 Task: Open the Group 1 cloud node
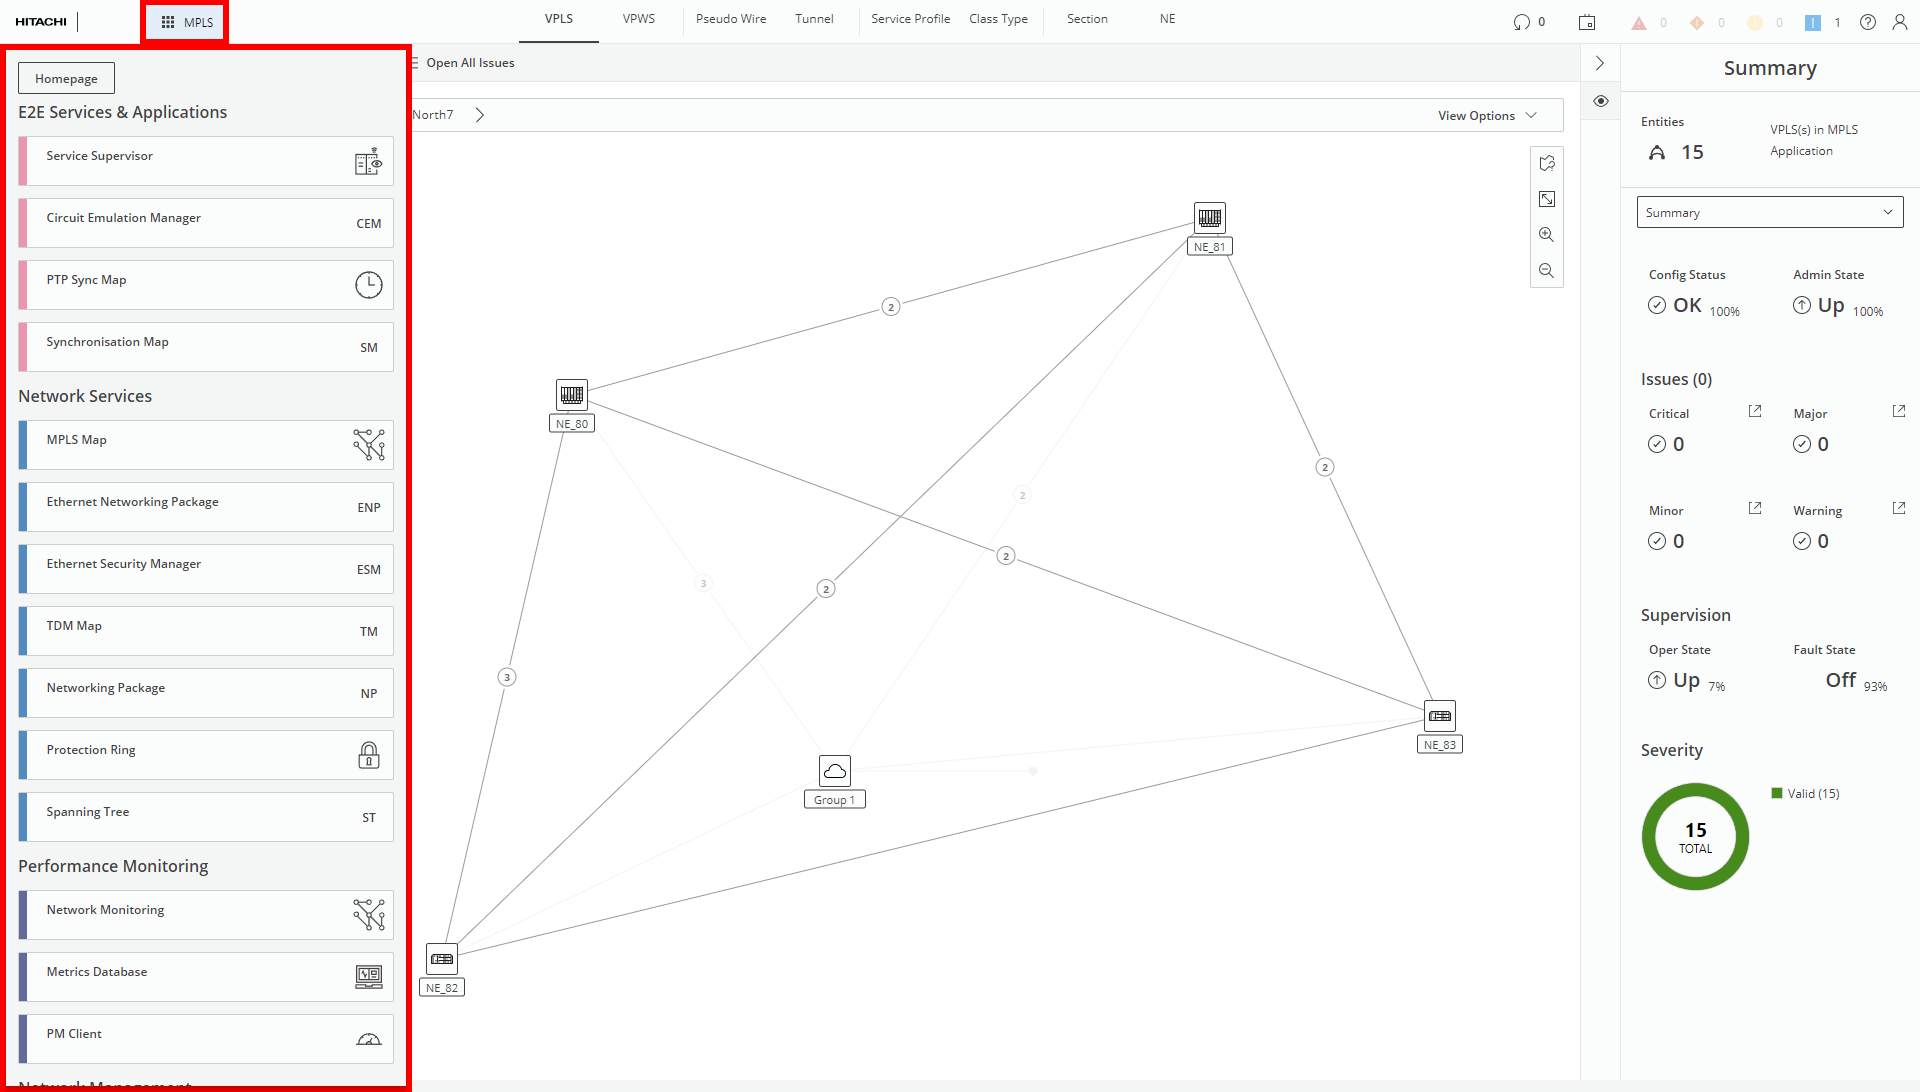[834, 771]
